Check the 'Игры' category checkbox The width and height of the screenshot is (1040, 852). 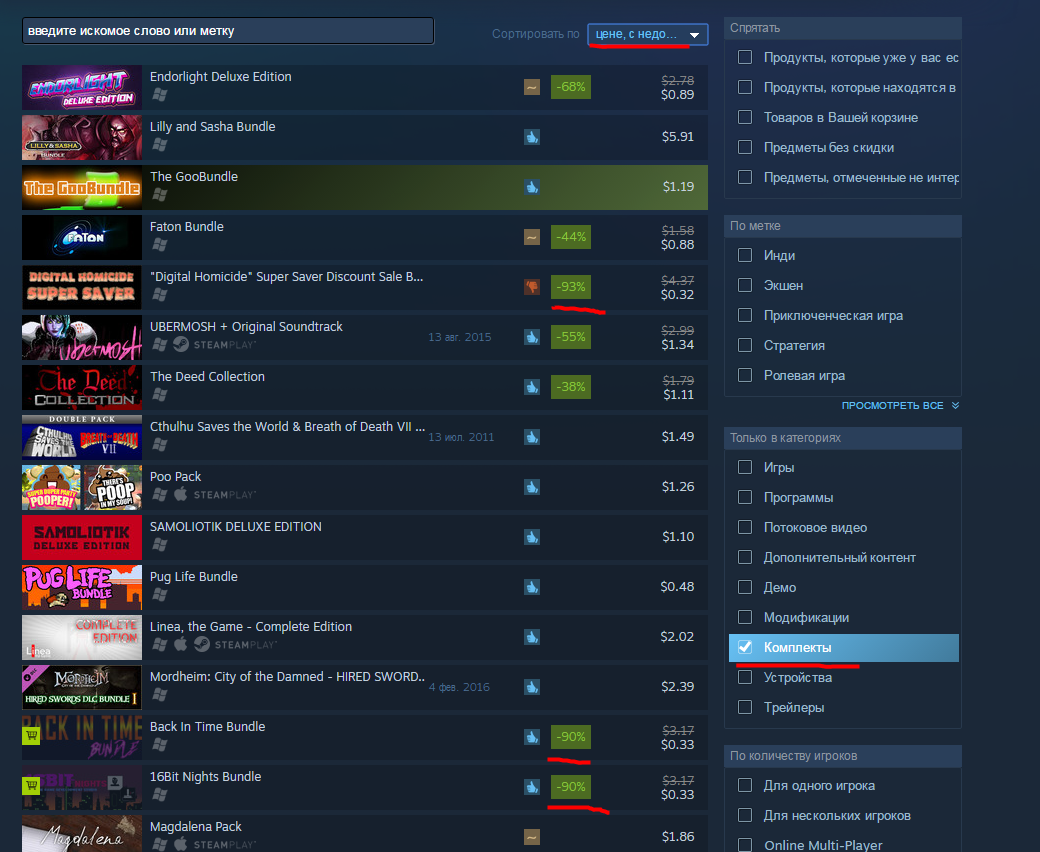tap(745, 467)
